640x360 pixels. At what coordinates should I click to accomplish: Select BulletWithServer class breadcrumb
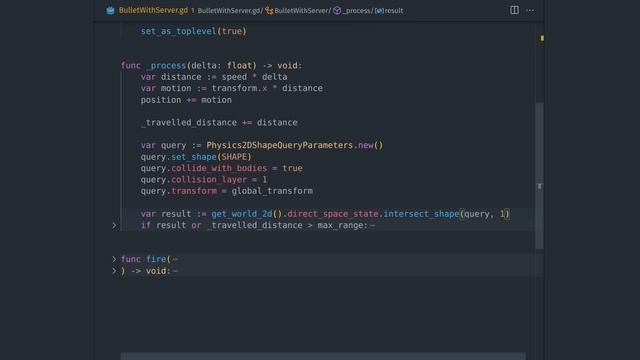(x=301, y=11)
